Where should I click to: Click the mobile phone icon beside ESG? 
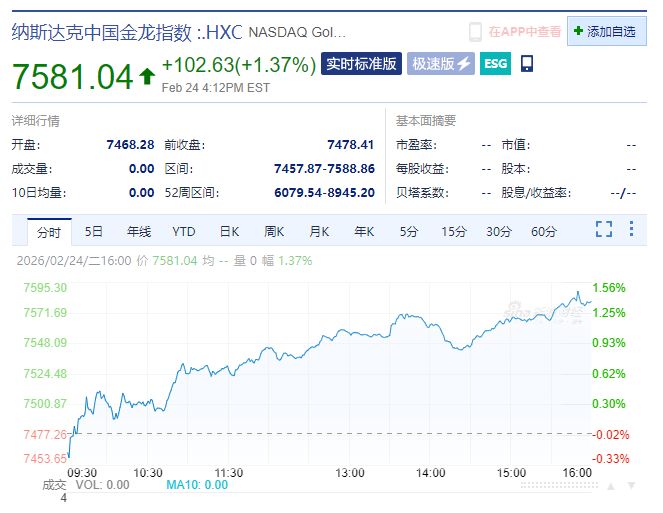coord(527,64)
